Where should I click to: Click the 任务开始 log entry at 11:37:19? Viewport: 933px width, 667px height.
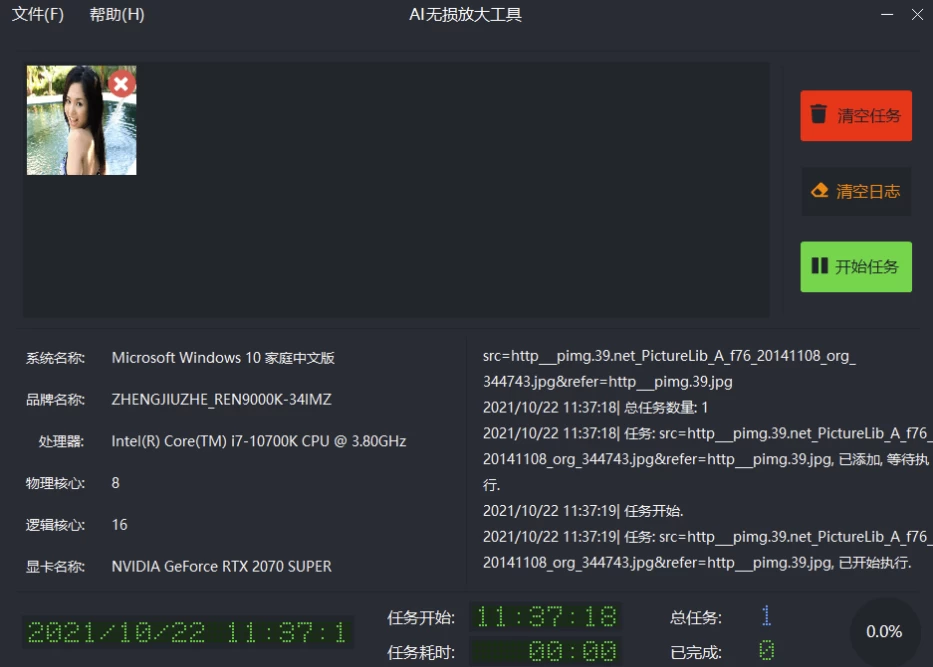[x=583, y=511]
